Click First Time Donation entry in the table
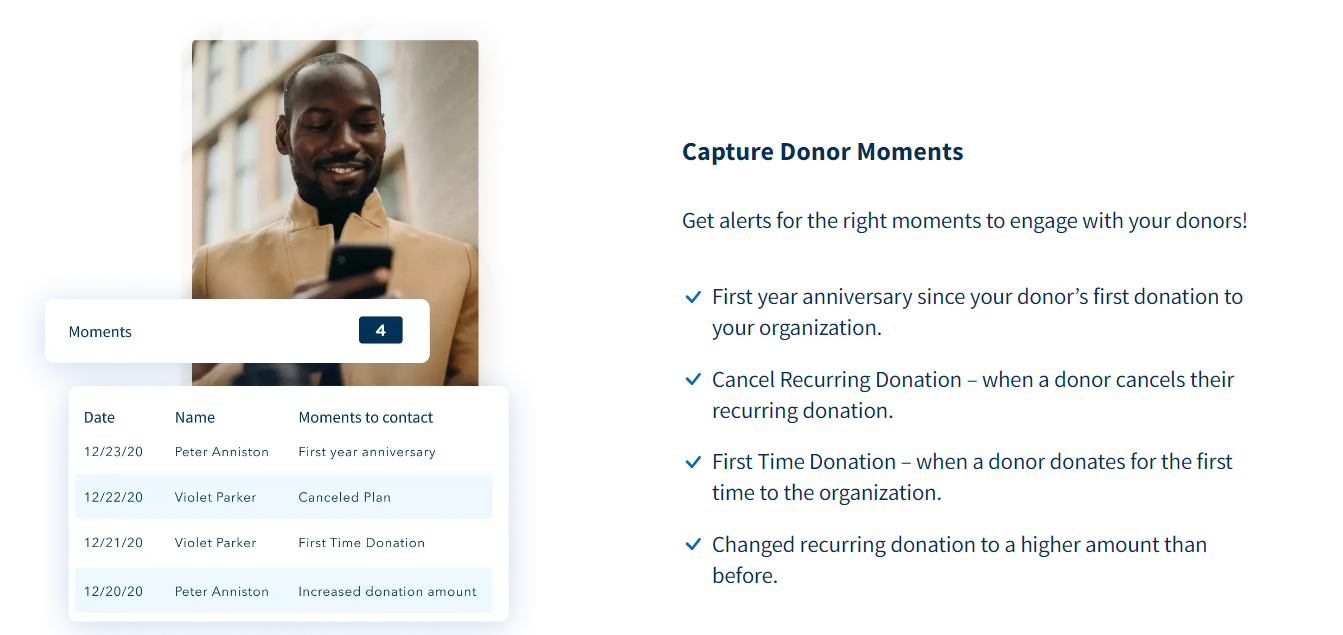The height and width of the screenshot is (635, 1343). (362, 543)
